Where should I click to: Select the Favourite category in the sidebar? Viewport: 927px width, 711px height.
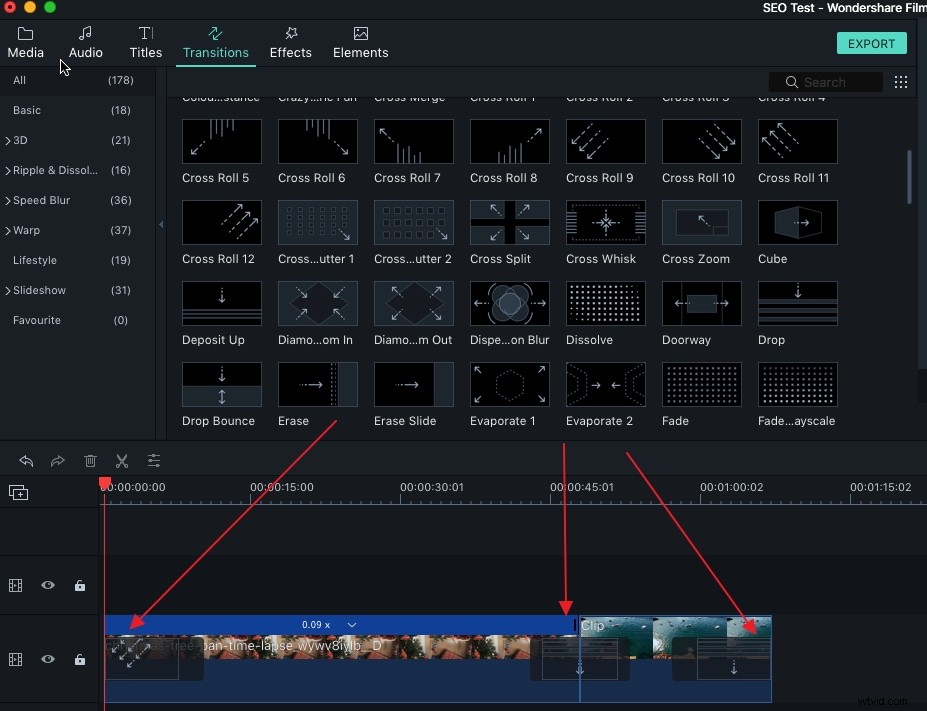point(37,320)
